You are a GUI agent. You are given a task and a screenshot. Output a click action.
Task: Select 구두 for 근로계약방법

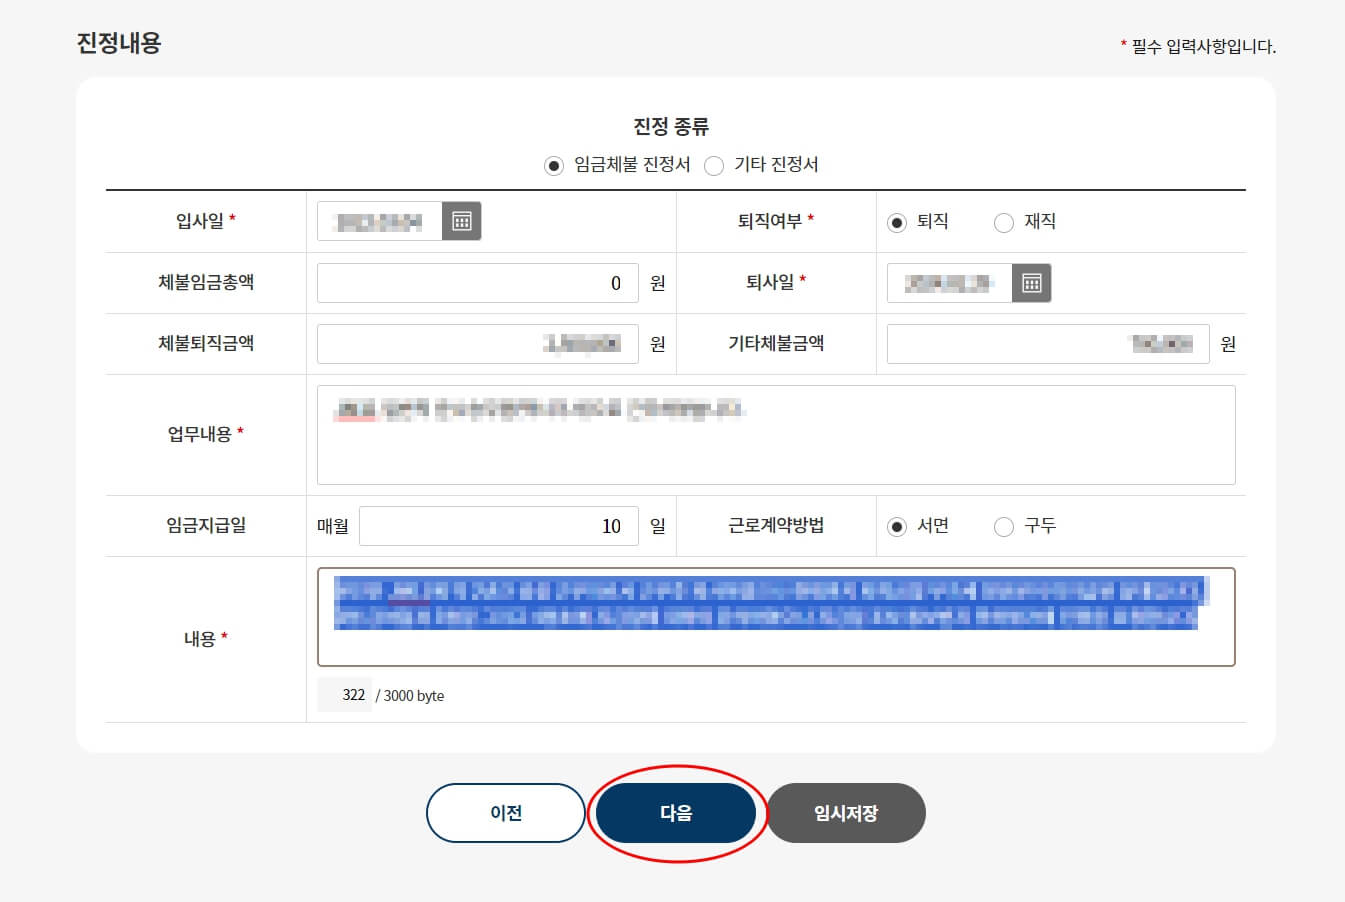click(x=1004, y=527)
